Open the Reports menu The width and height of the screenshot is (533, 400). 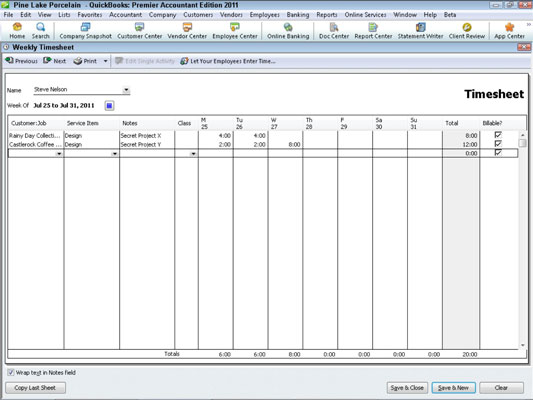[x=327, y=15]
